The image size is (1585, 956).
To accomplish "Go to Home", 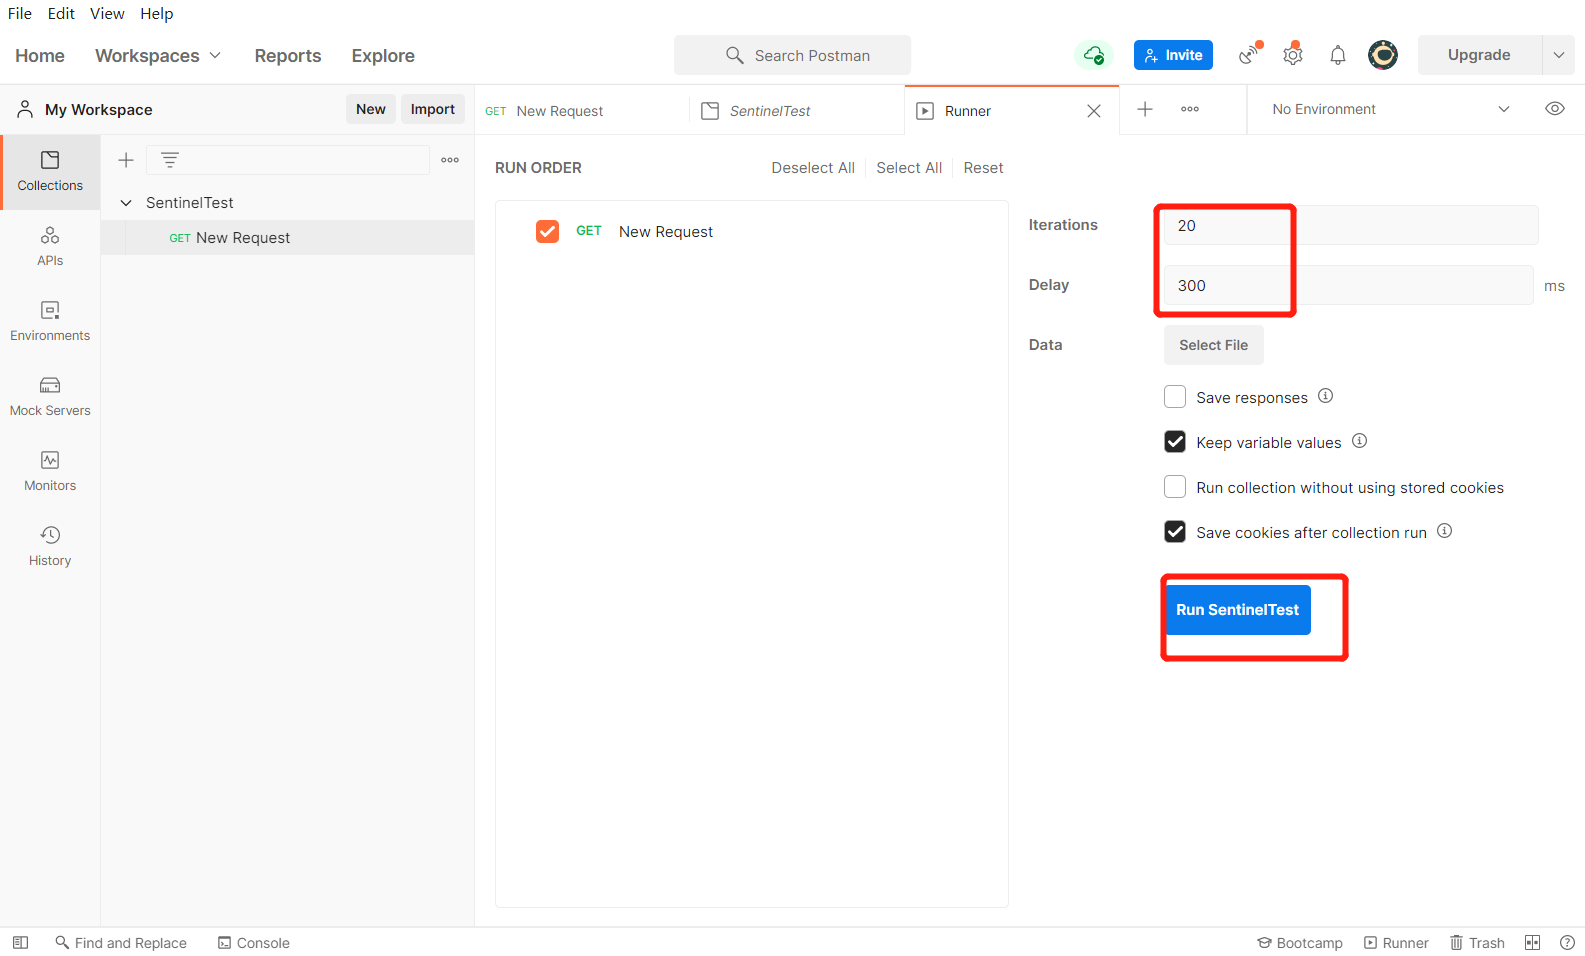I will tap(40, 56).
